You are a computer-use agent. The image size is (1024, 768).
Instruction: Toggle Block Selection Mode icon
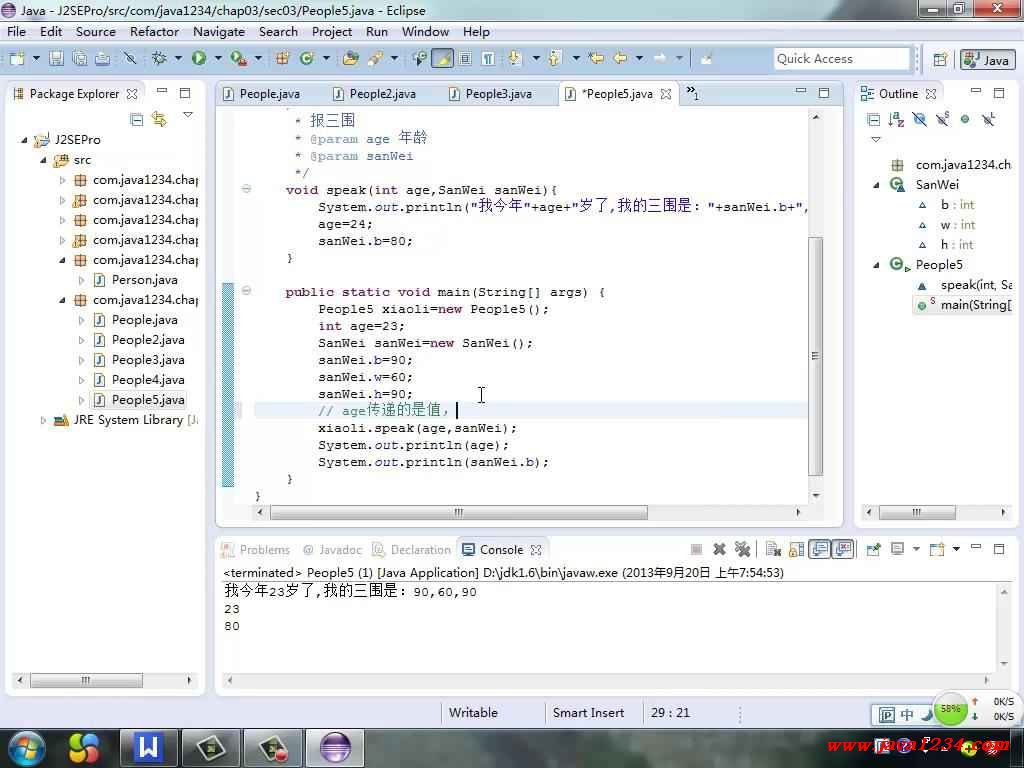coord(465,59)
